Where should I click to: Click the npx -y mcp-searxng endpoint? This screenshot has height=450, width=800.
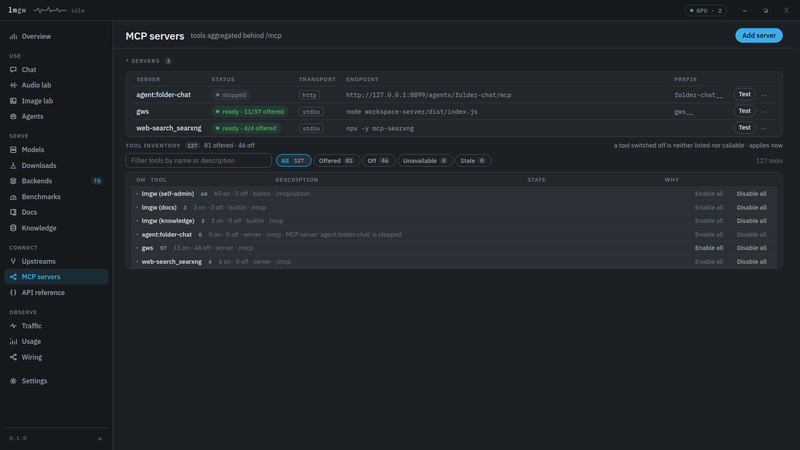[380, 129]
